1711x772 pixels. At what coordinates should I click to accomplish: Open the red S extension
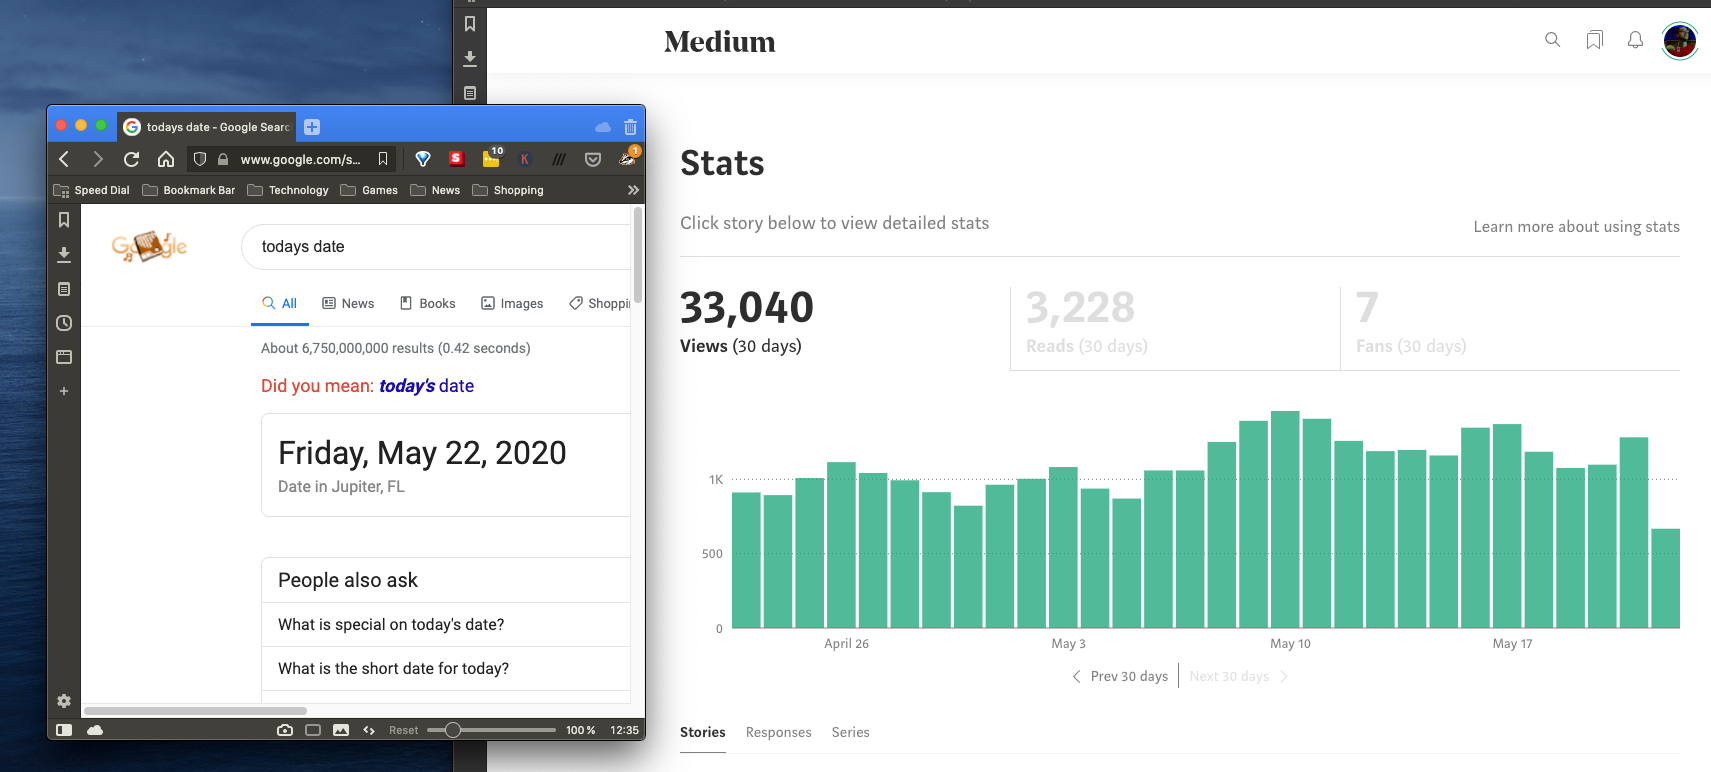pos(457,158)
